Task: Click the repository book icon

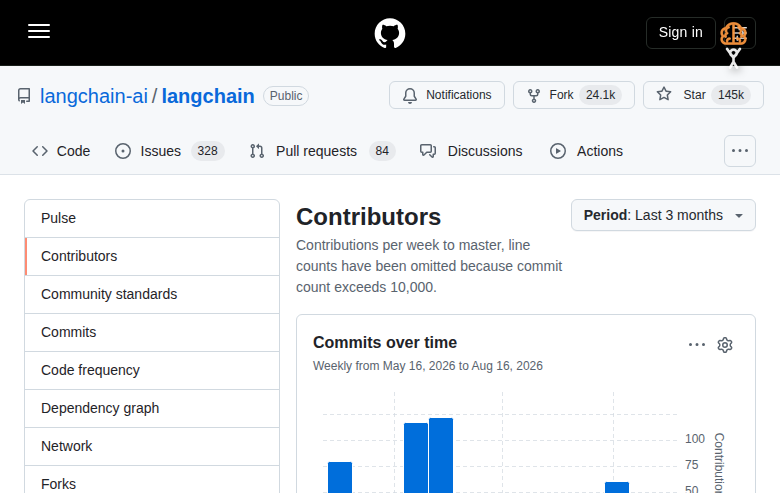Action: coord(24,96)
